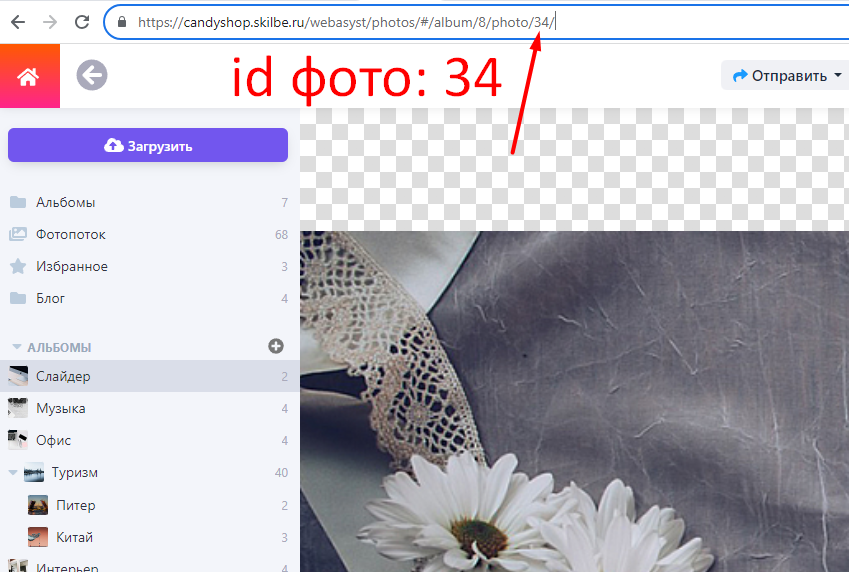Viewport: 849px width, 572px height.
Task: Open the home icon tile
Action: point(29,76)
